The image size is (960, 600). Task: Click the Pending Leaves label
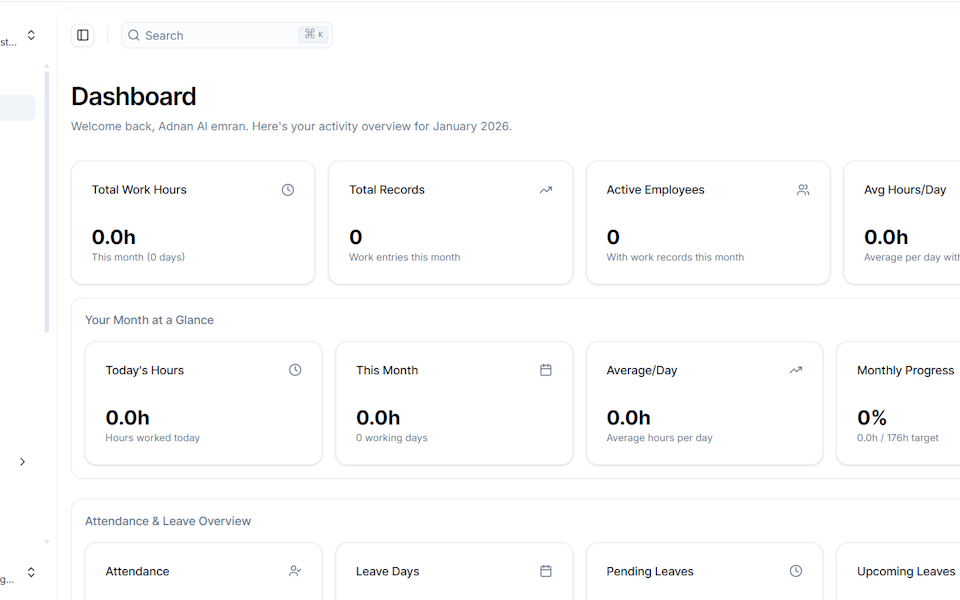[650, 571]
